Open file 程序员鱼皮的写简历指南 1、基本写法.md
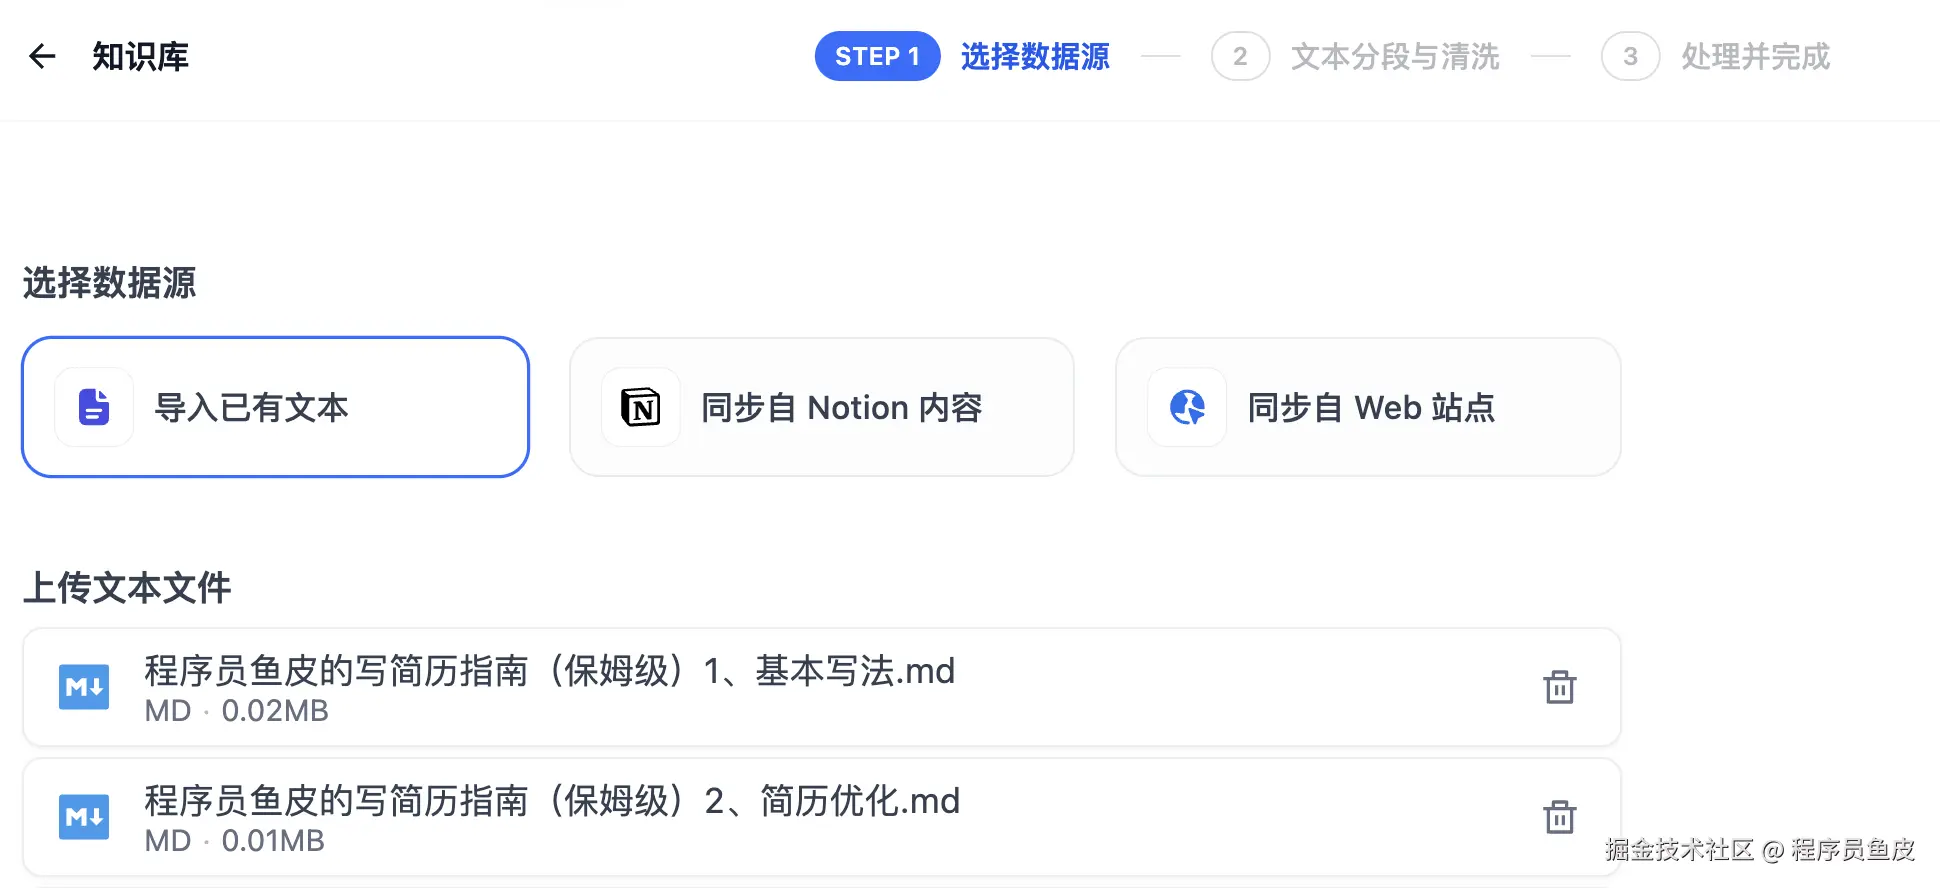 [550, 671]
